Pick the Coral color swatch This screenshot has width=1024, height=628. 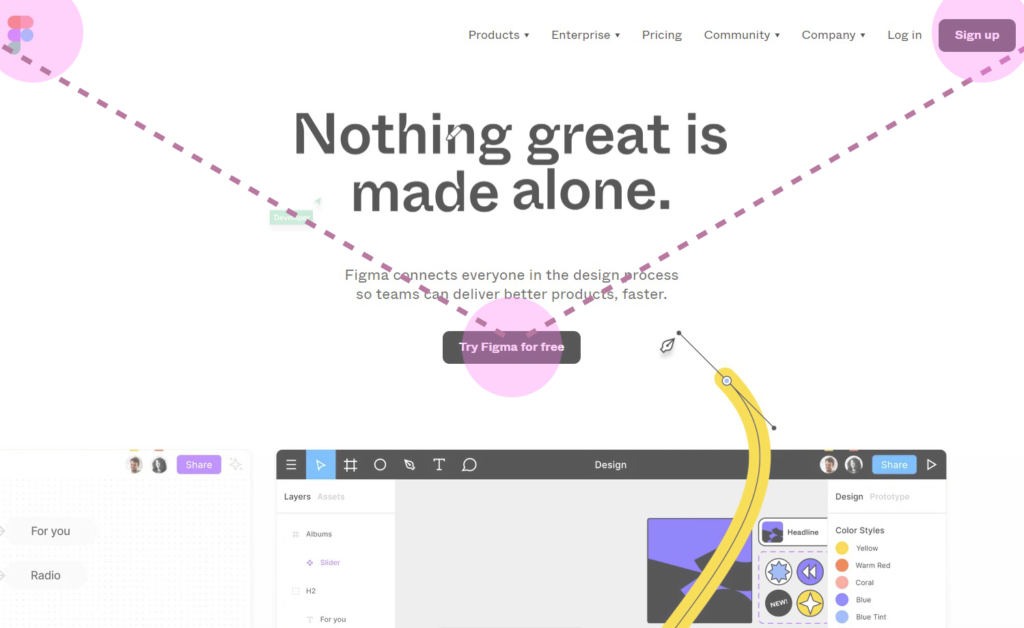click(x=842, y=582)
